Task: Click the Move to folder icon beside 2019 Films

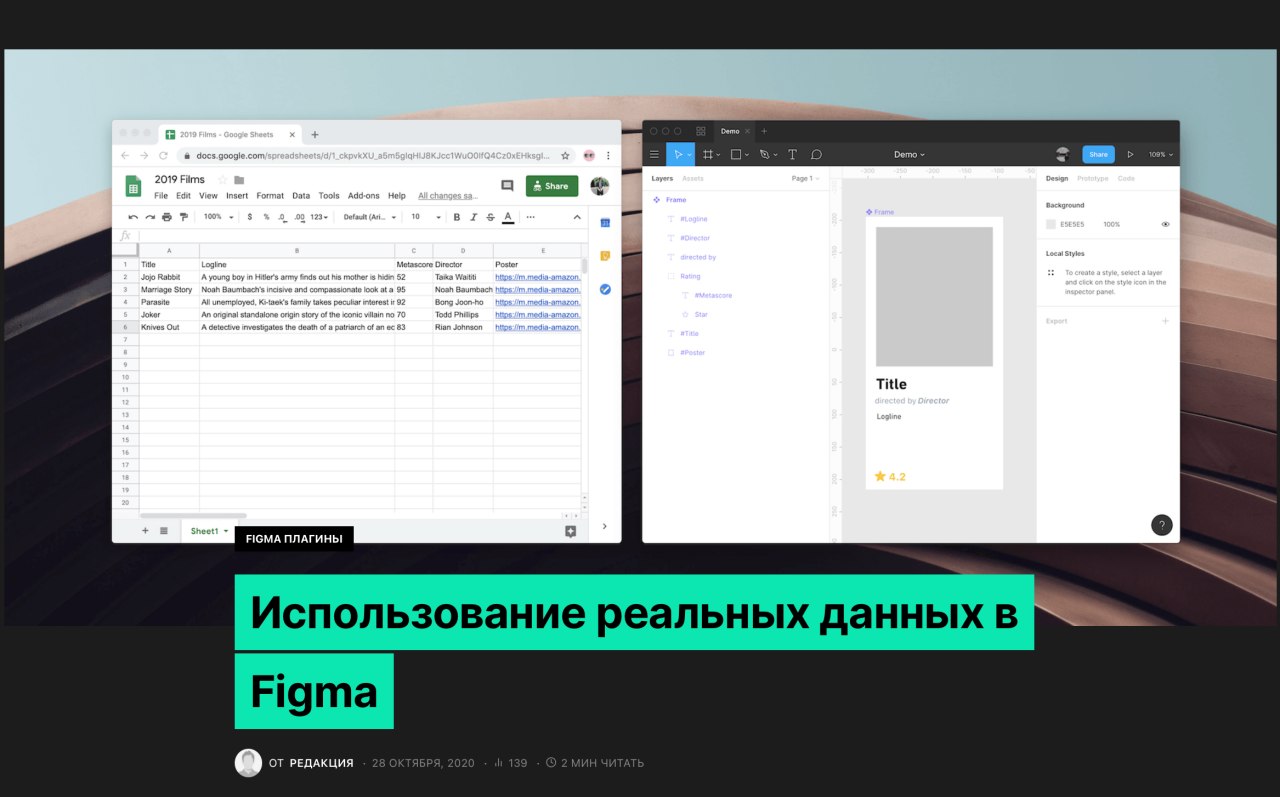Action: pyautogui.click(x=239, y=180)
